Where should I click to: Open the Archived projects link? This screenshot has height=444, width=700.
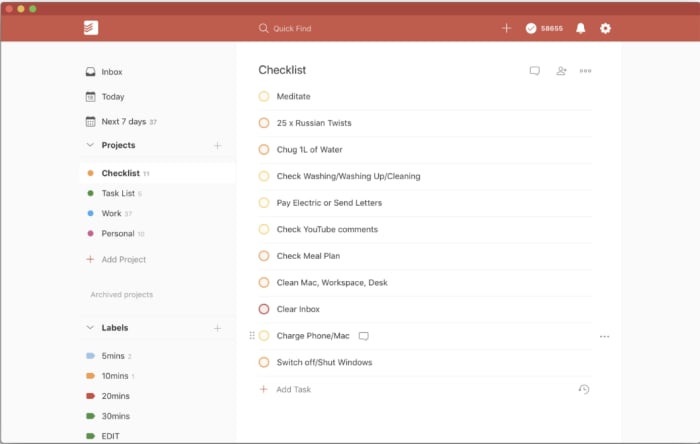click(122, 295)
